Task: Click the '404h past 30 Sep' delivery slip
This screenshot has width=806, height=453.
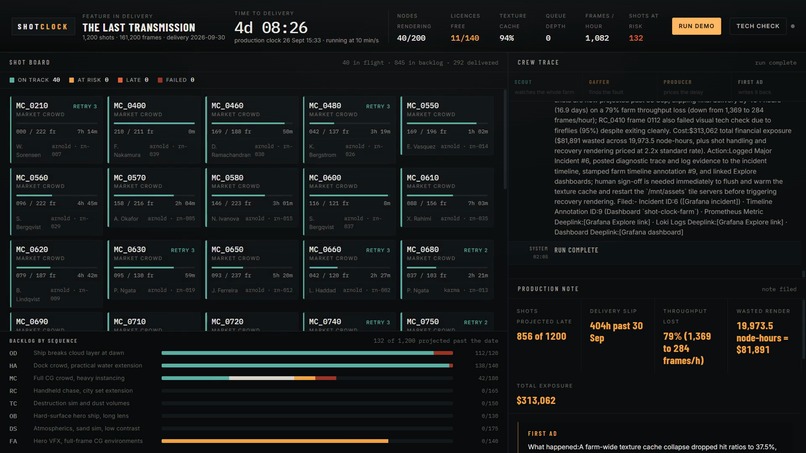Action: [616, 332]
